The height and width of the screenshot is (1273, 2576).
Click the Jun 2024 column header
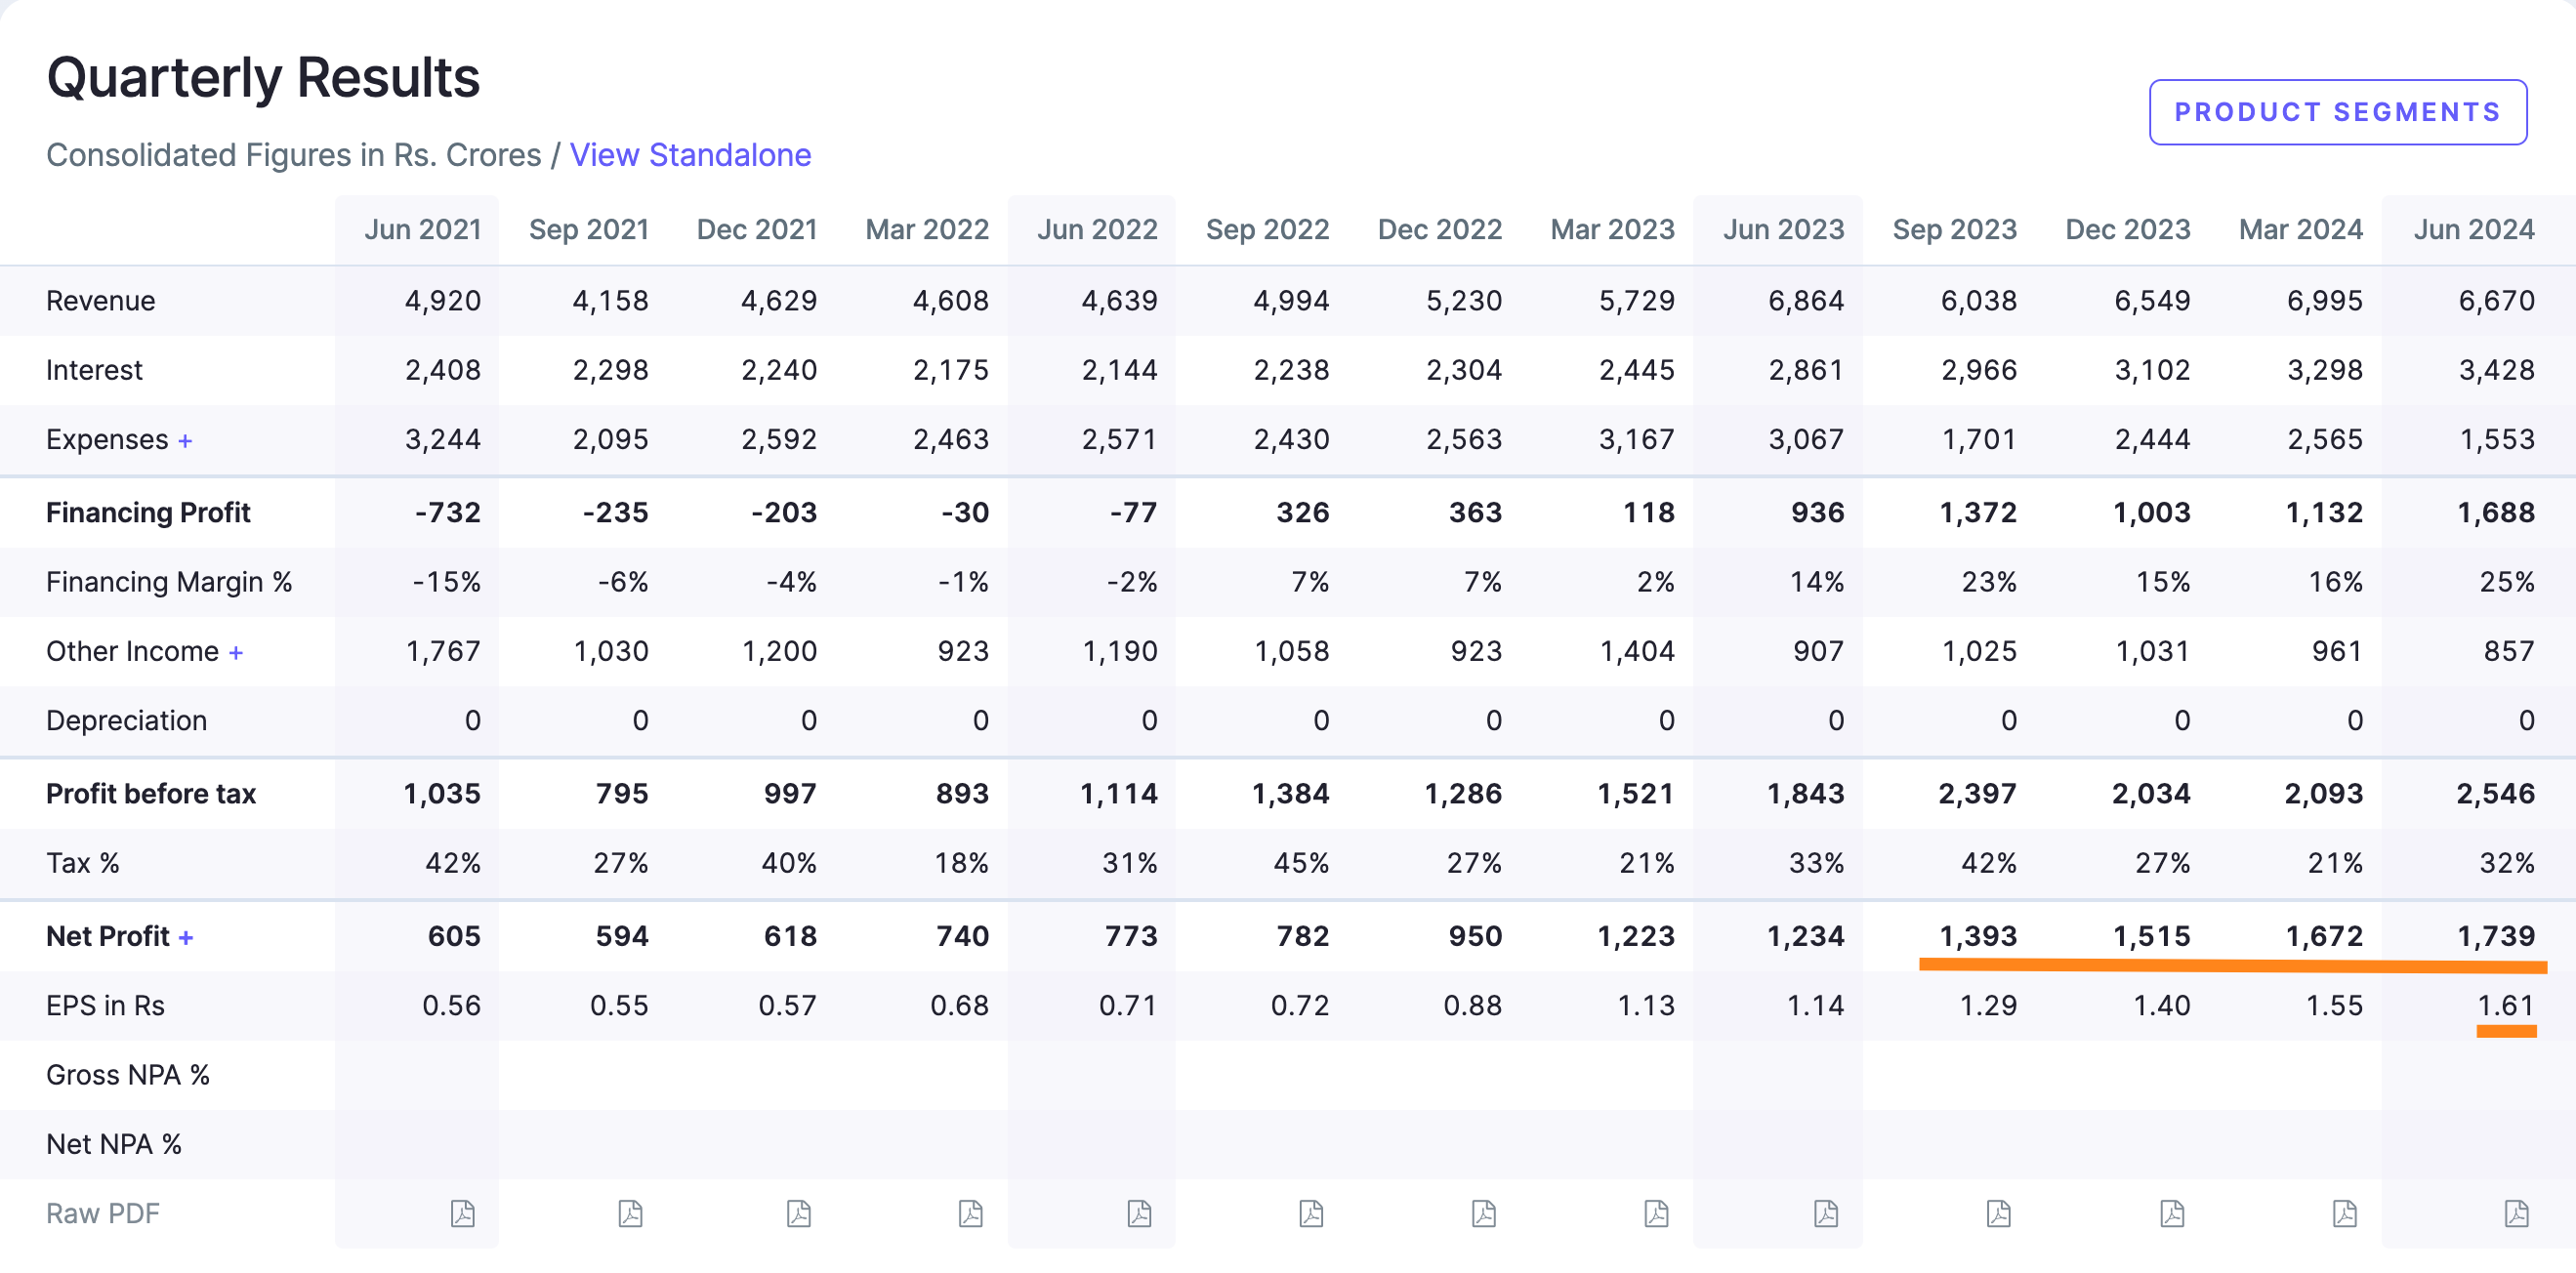coord(2473,229)
